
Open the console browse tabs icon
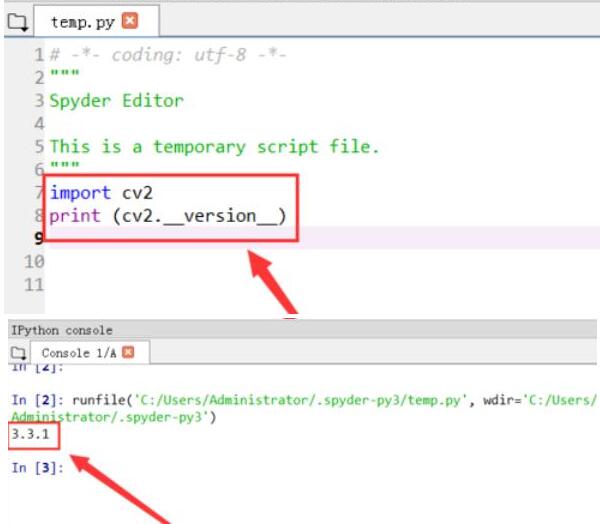tap(16, 353)
